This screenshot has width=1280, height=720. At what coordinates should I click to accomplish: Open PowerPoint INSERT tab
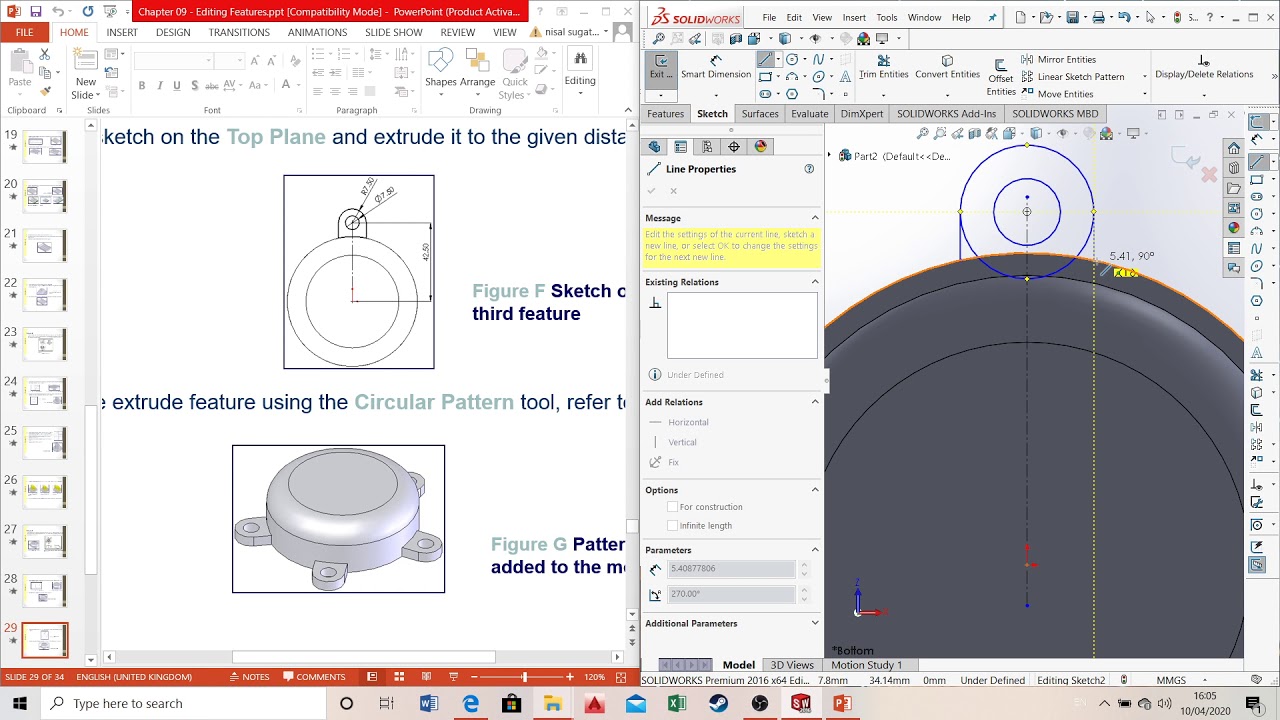122,32
